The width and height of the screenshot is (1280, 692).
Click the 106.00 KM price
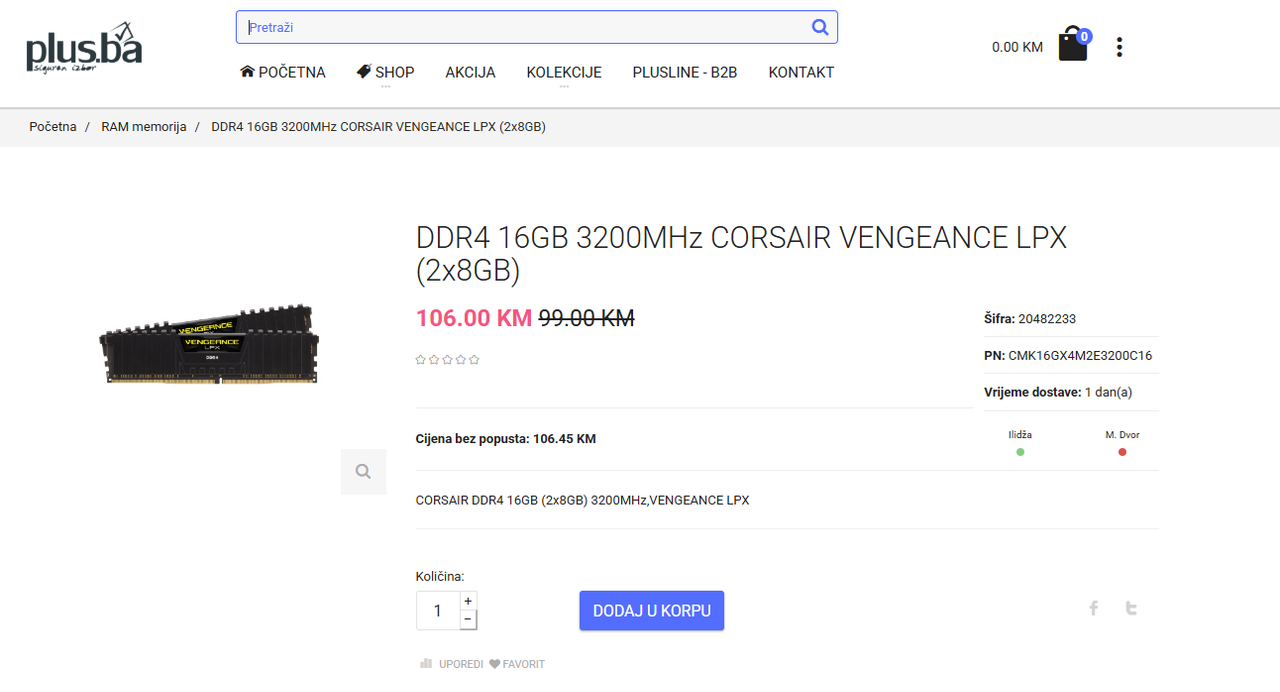[474, 318]
